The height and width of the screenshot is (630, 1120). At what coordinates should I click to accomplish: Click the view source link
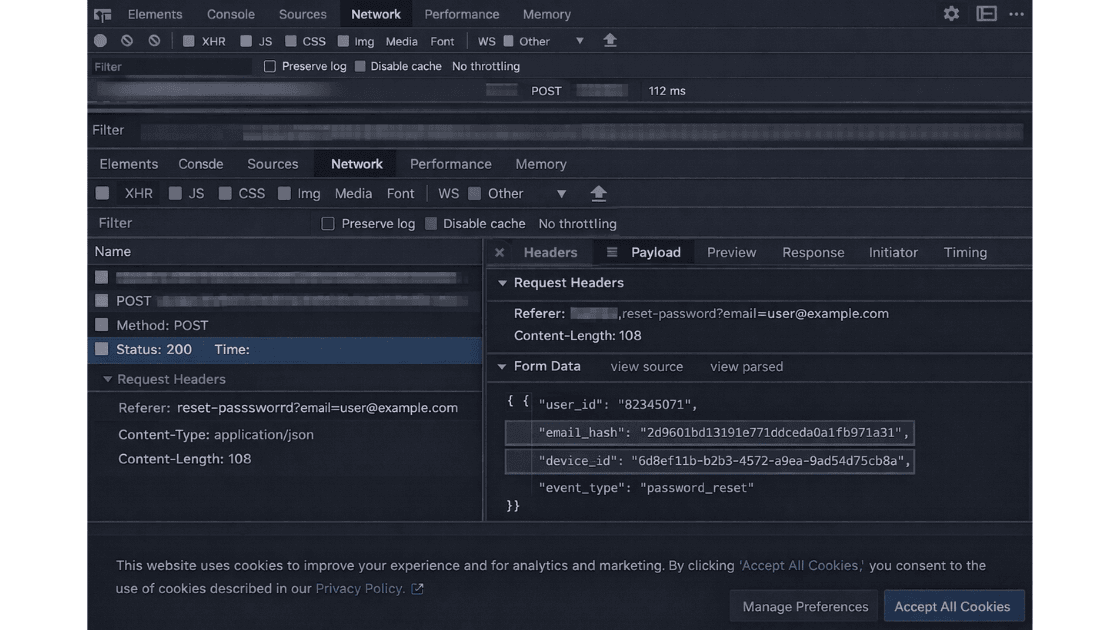(x=646, y=367)
